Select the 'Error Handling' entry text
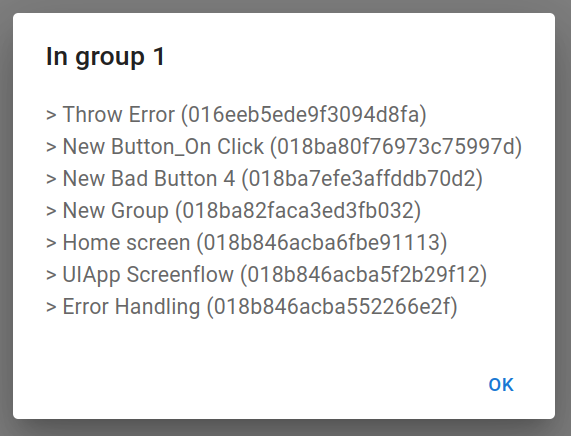The image size is (571, 436). (x=131, y=307)
